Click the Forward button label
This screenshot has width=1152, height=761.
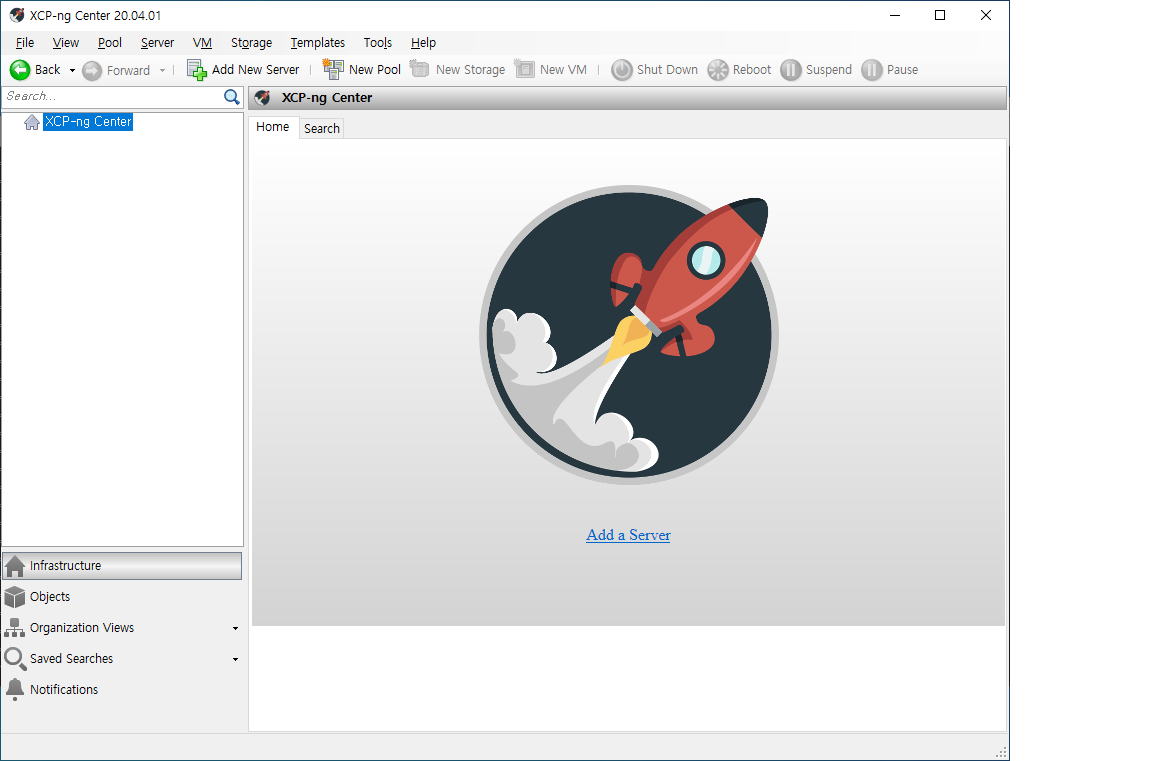click(129, 71)
